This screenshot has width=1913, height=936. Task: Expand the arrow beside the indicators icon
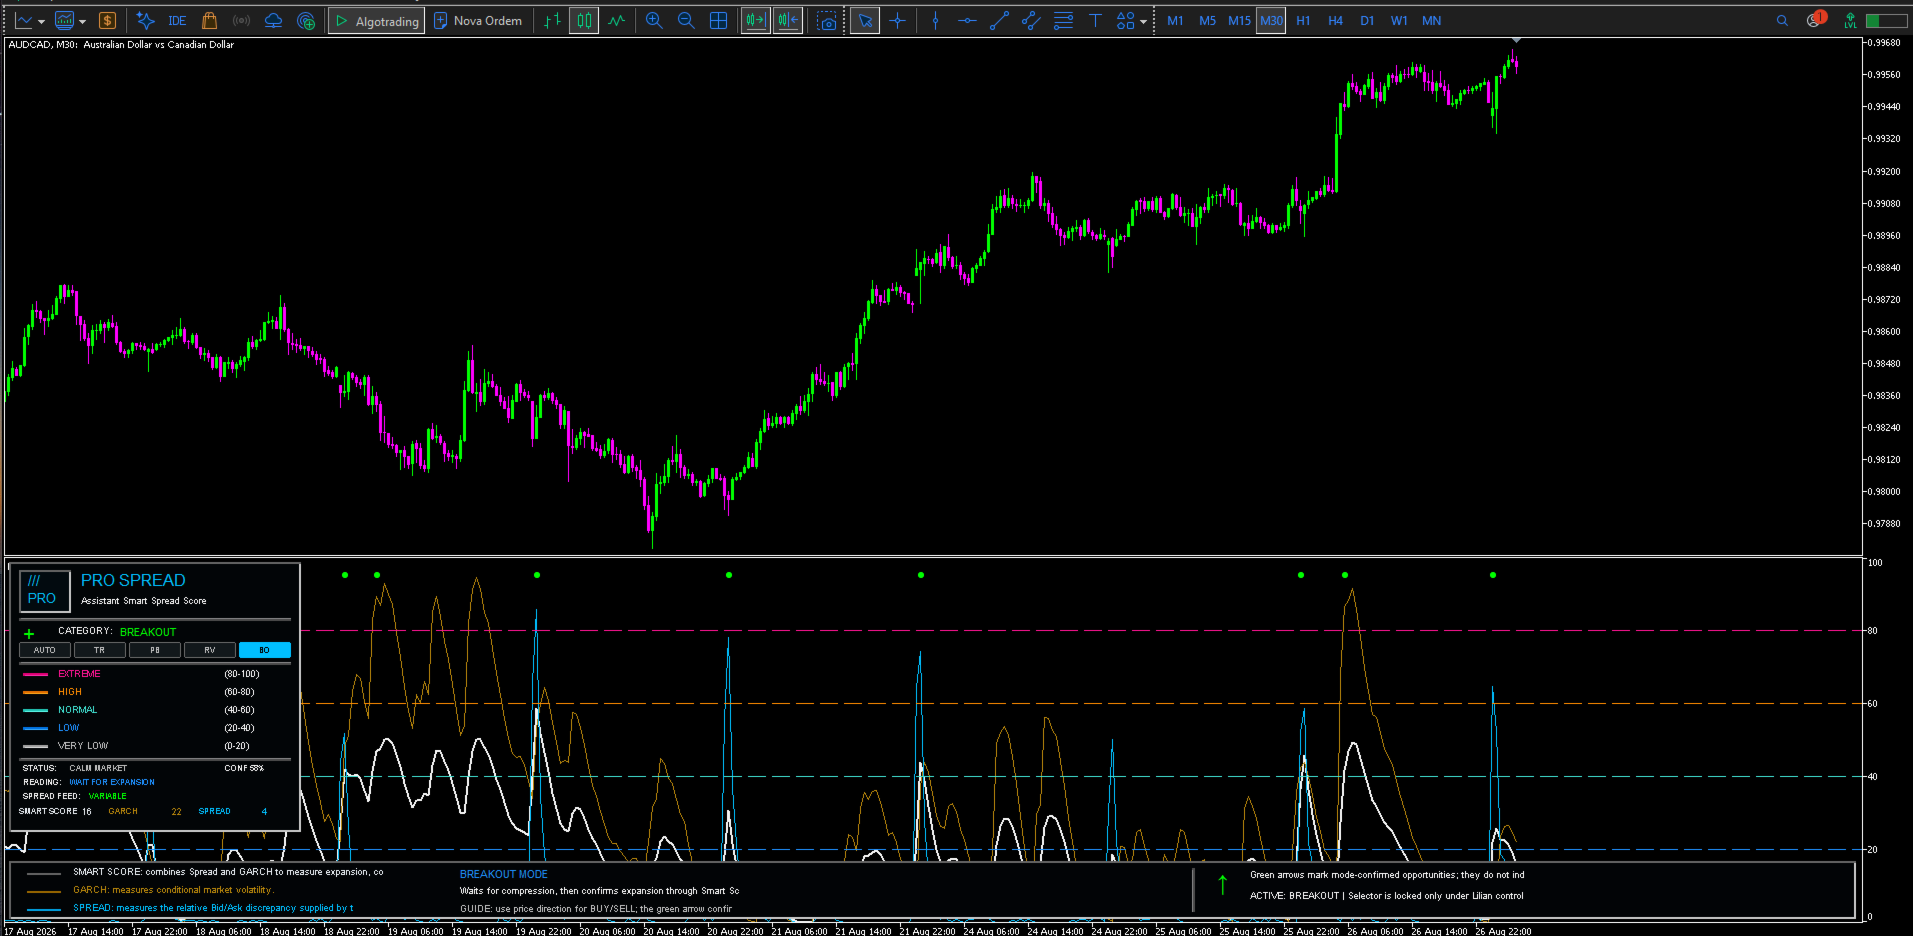point(82,21)
